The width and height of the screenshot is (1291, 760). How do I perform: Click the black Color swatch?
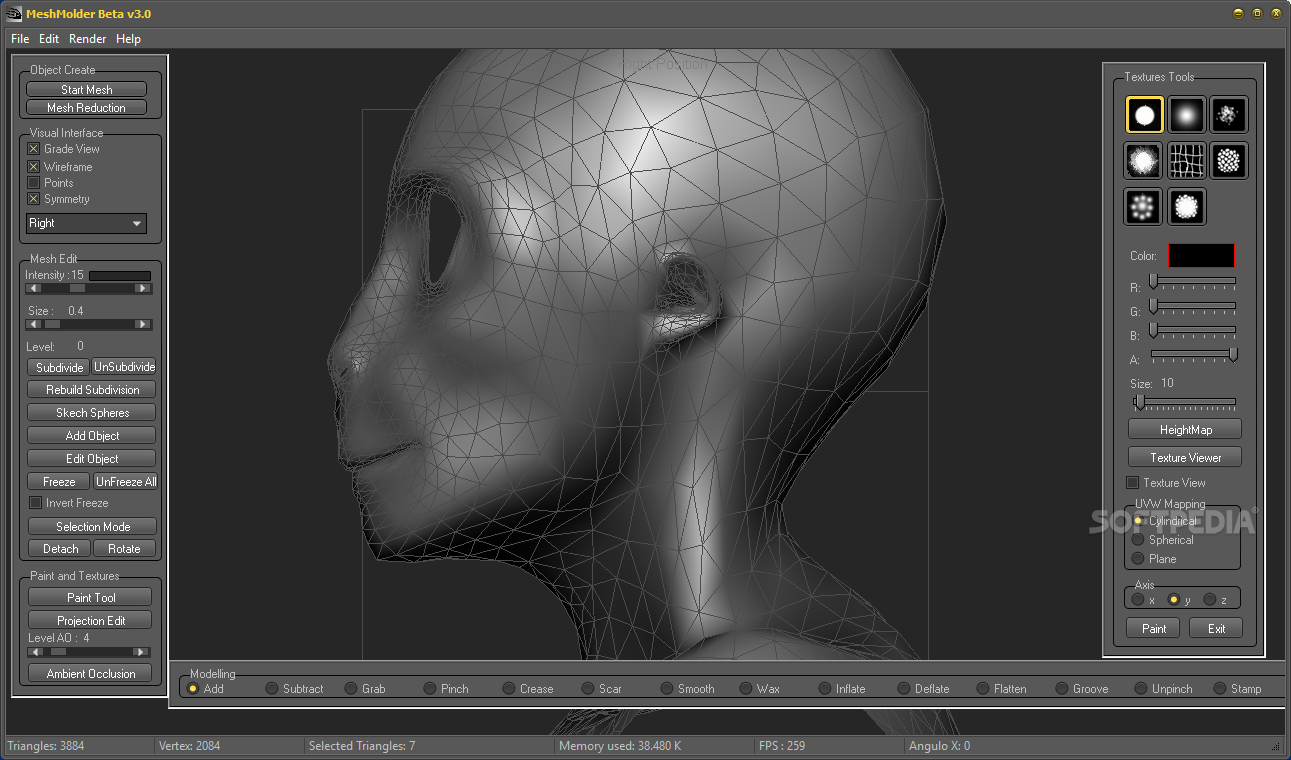pyautogui.click(x=1202, y=255)
